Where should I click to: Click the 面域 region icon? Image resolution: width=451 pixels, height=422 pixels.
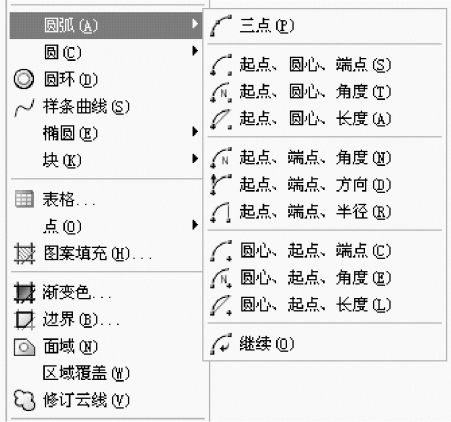point(24,347)
